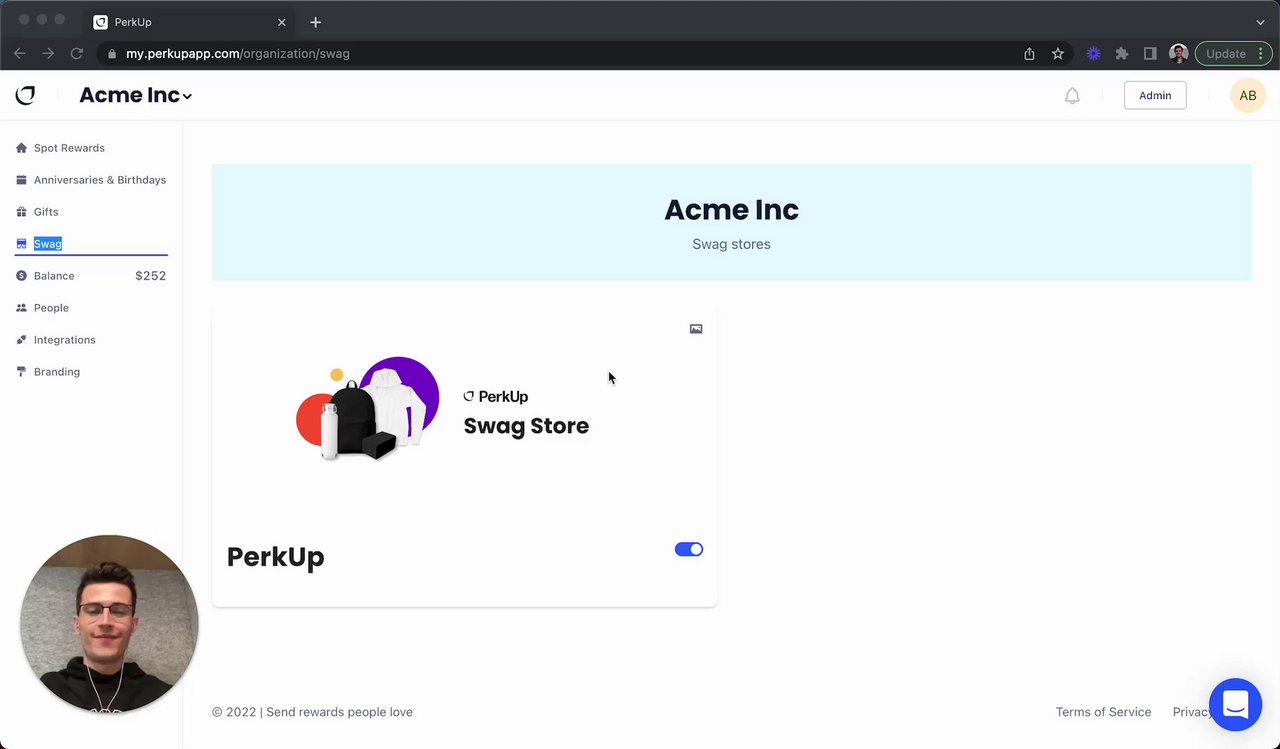The height and width of the screenshot is (749, 1280).
Task: Click the Gifts present icon
Action: (21, 212)
